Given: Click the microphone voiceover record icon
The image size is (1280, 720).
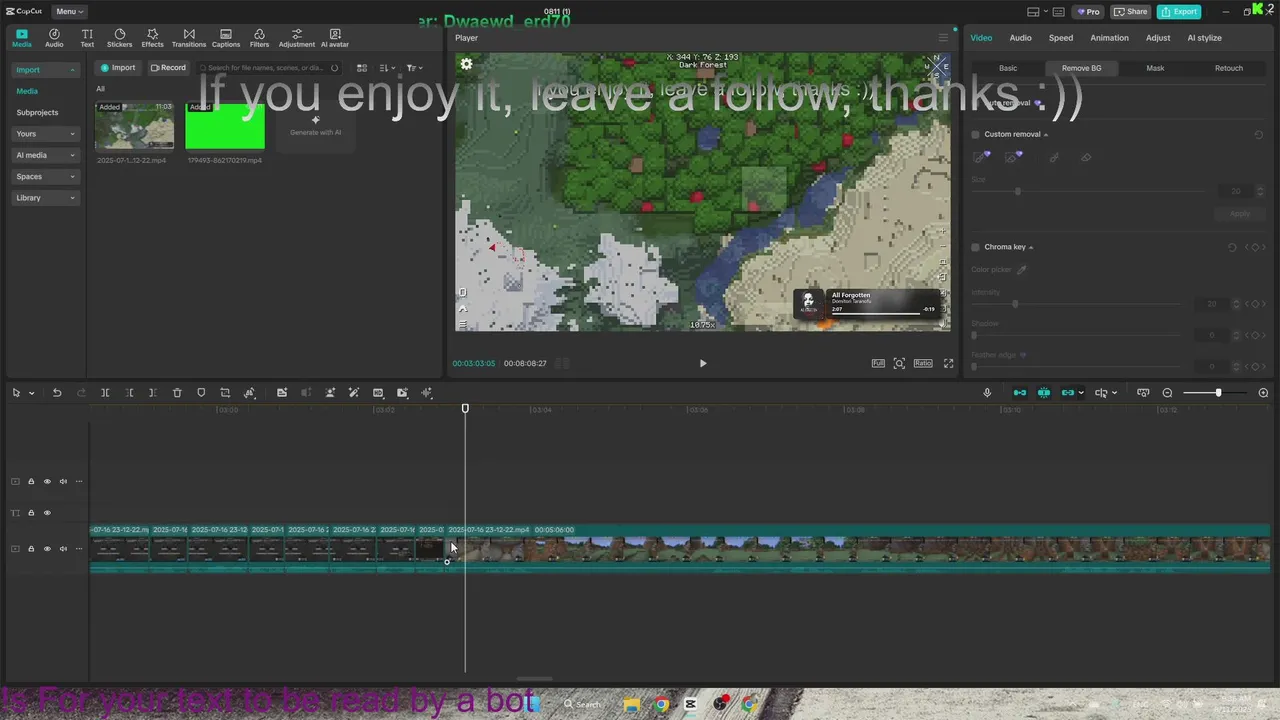Looking at the screenshot, I should pyautogui.click(x=987, y=393).
